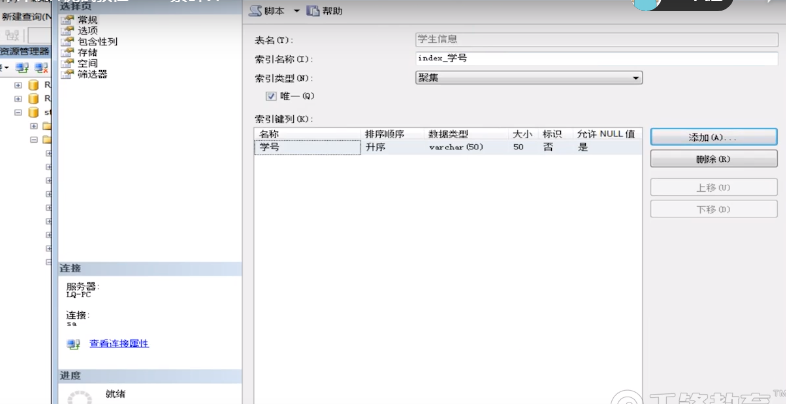
Task: Click the st database cylinder icon
Action: (34, 112)
